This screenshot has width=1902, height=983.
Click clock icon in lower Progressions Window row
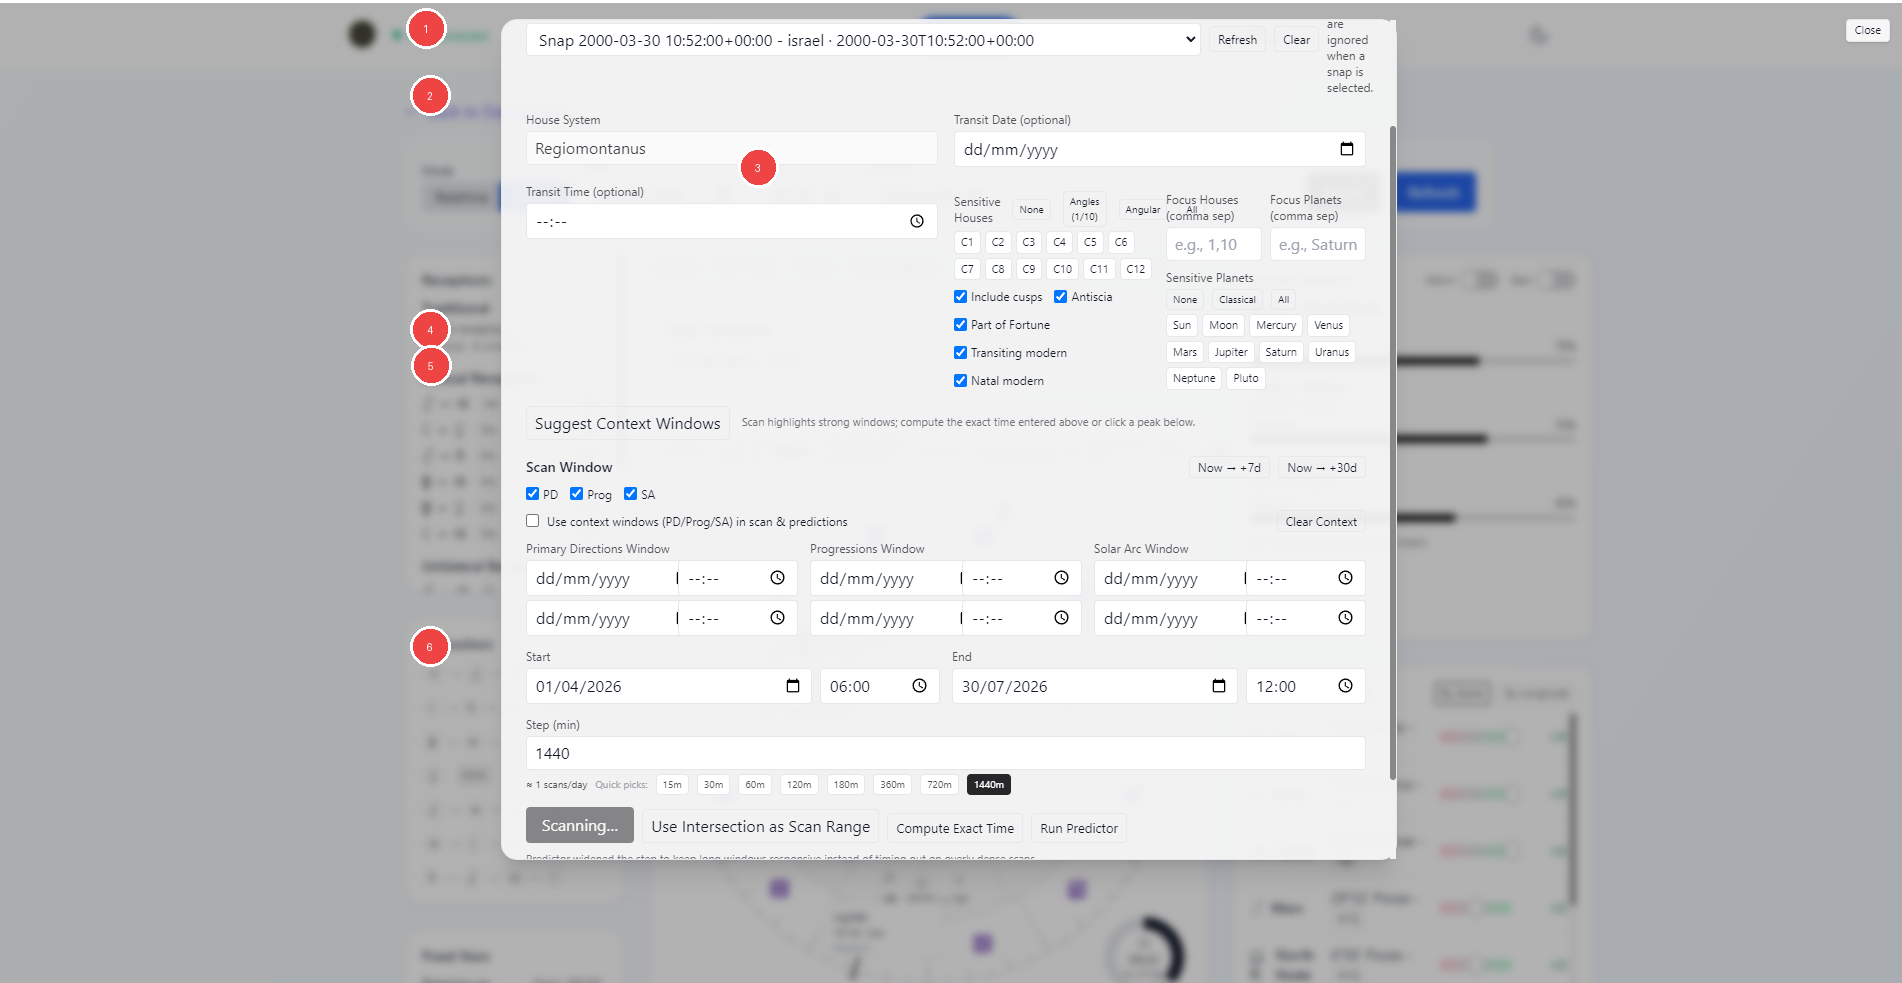pyautogui.click(x=1061, y=618)
